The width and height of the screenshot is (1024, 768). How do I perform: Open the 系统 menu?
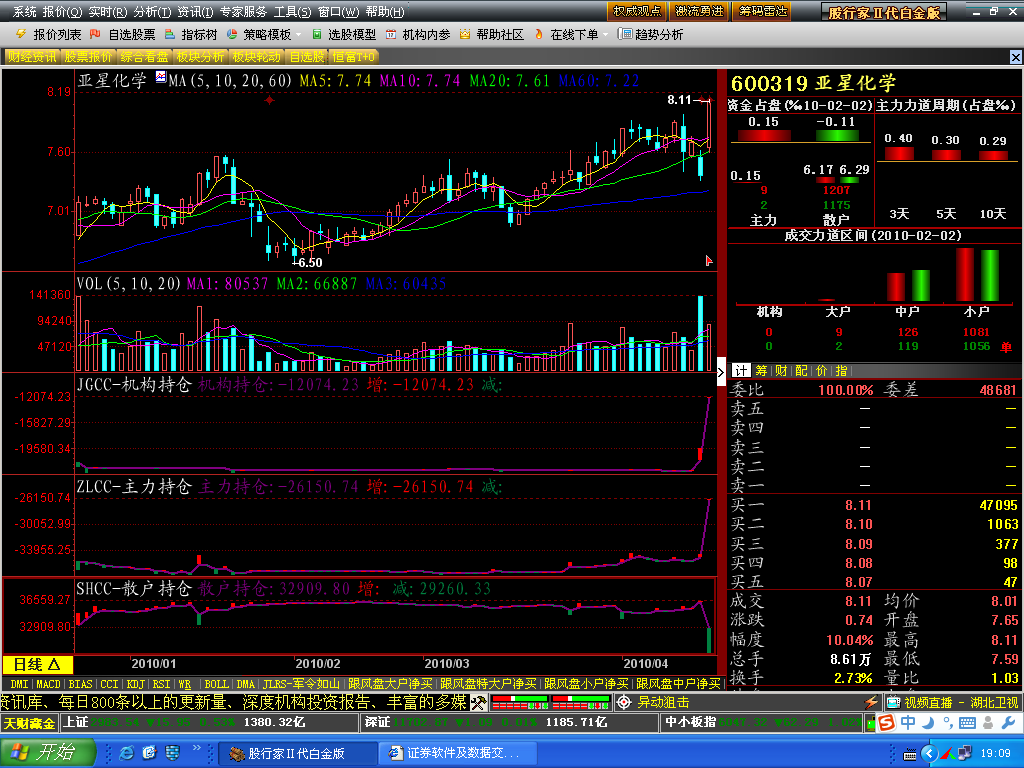[25, 12]
